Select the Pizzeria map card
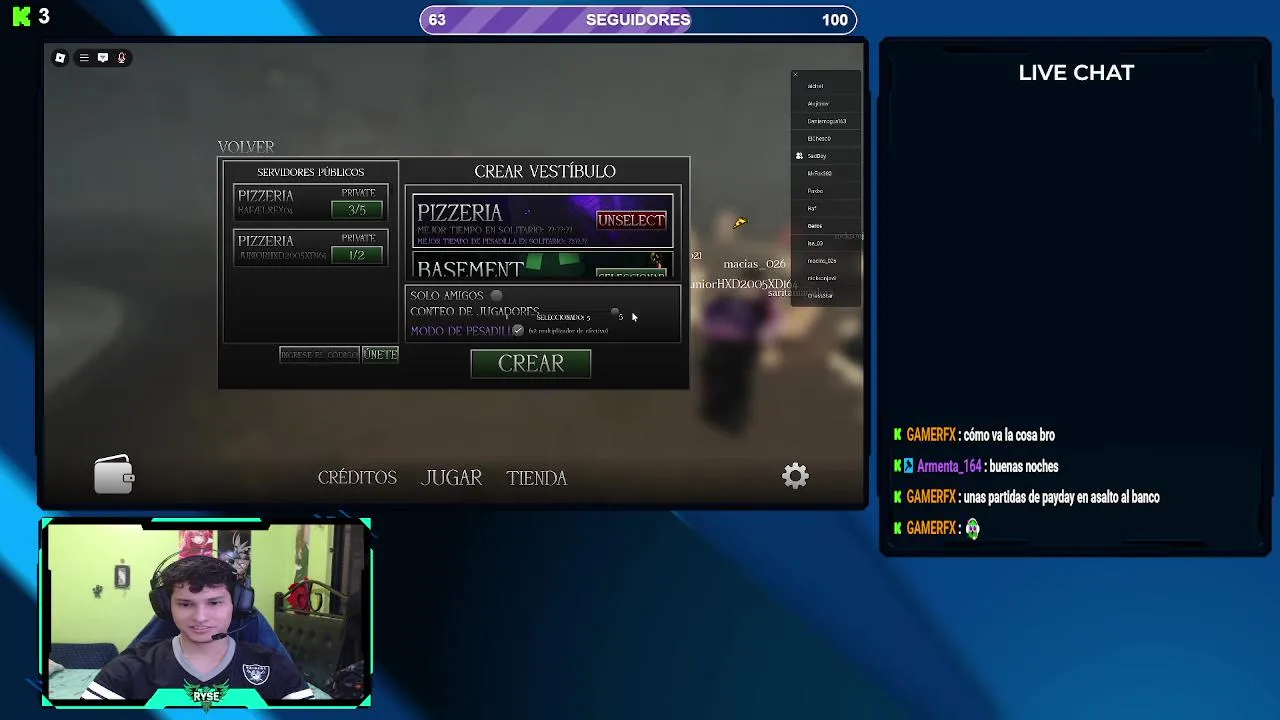Screen dimensions: 1280x720 543,221
